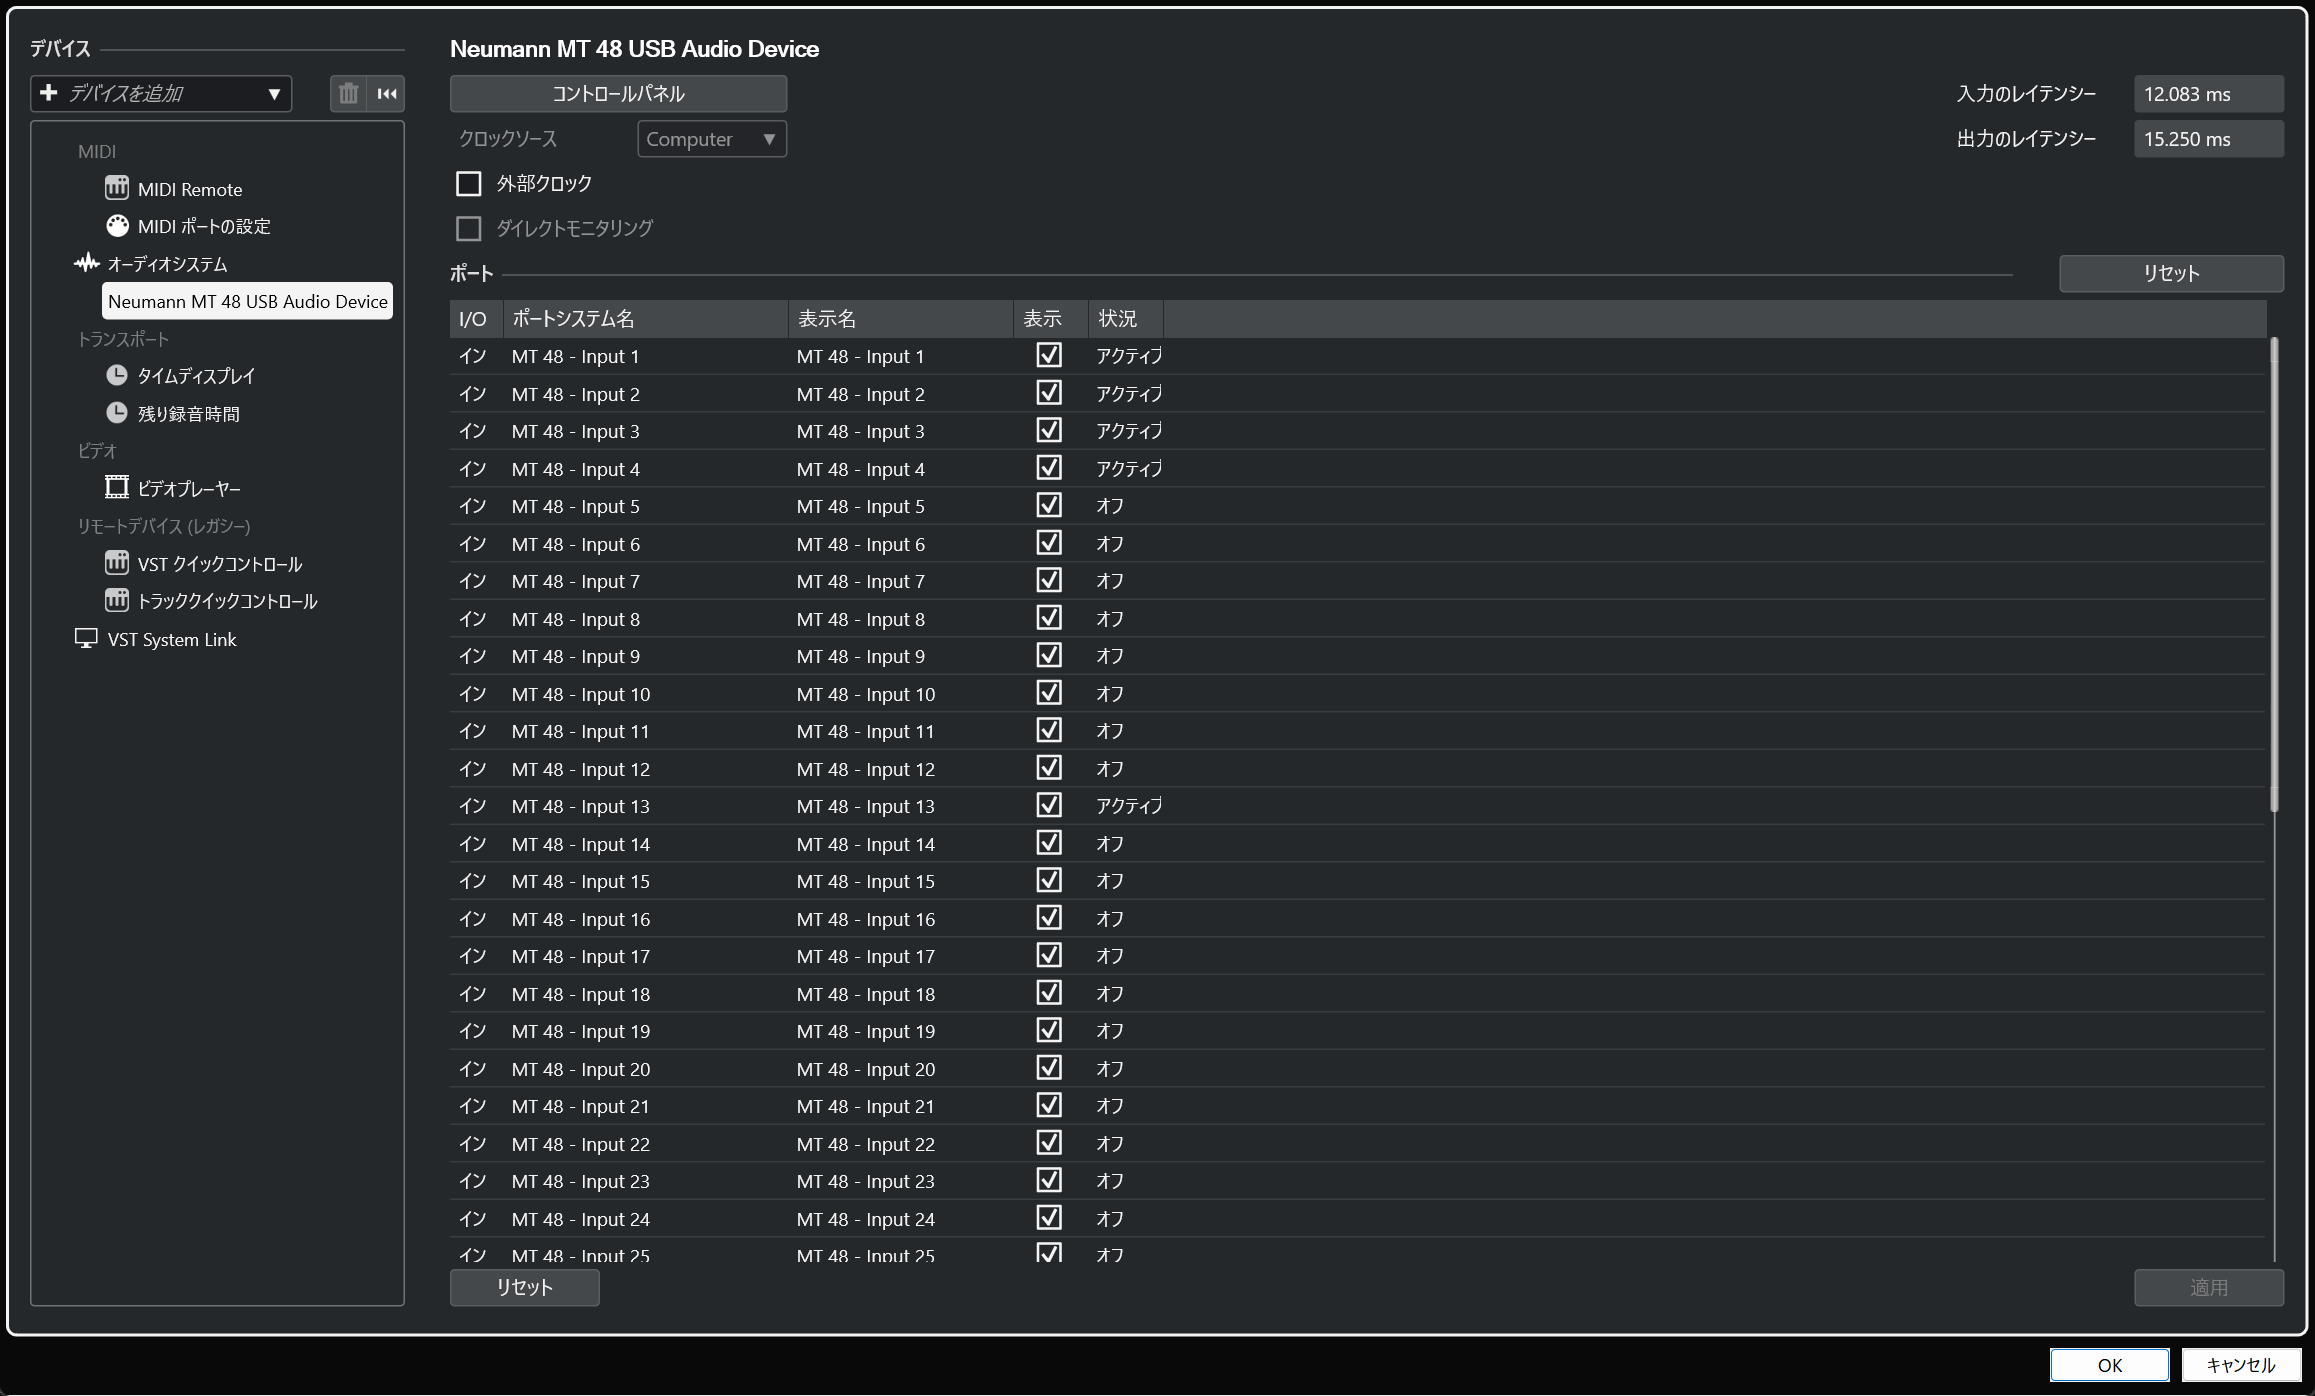
Task: Select トラッククイックコントロール in the tree
Action: point(227,601)
